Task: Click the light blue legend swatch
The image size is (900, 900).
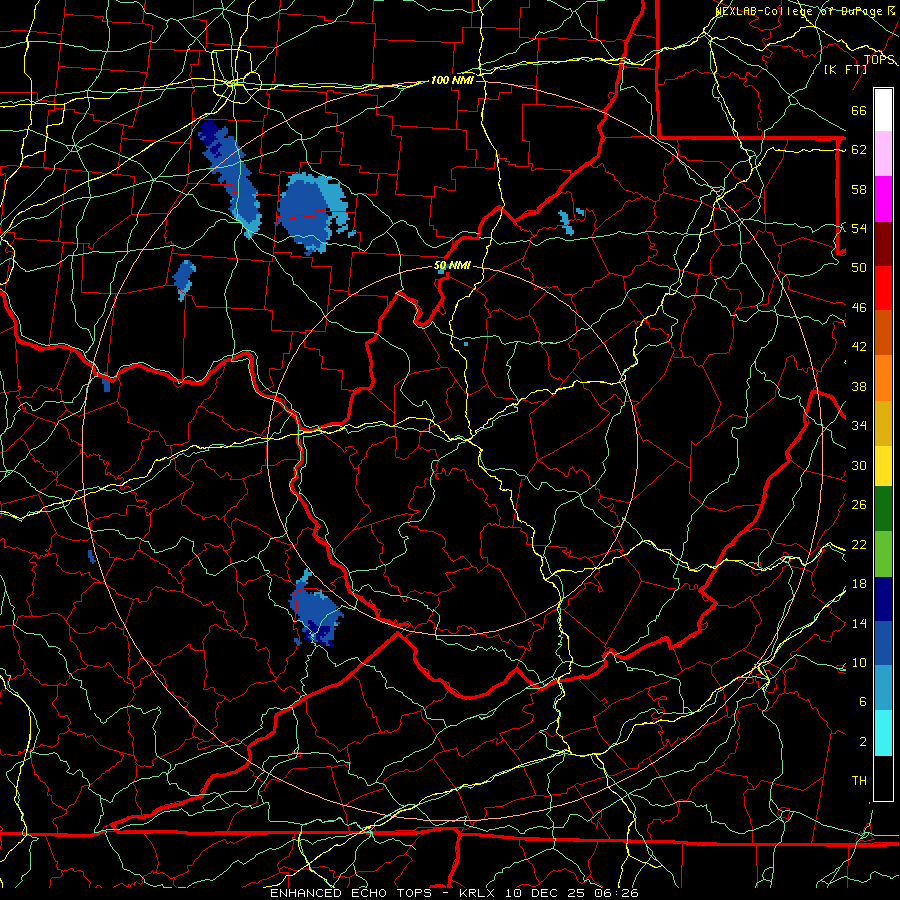Action: (883, 688)
